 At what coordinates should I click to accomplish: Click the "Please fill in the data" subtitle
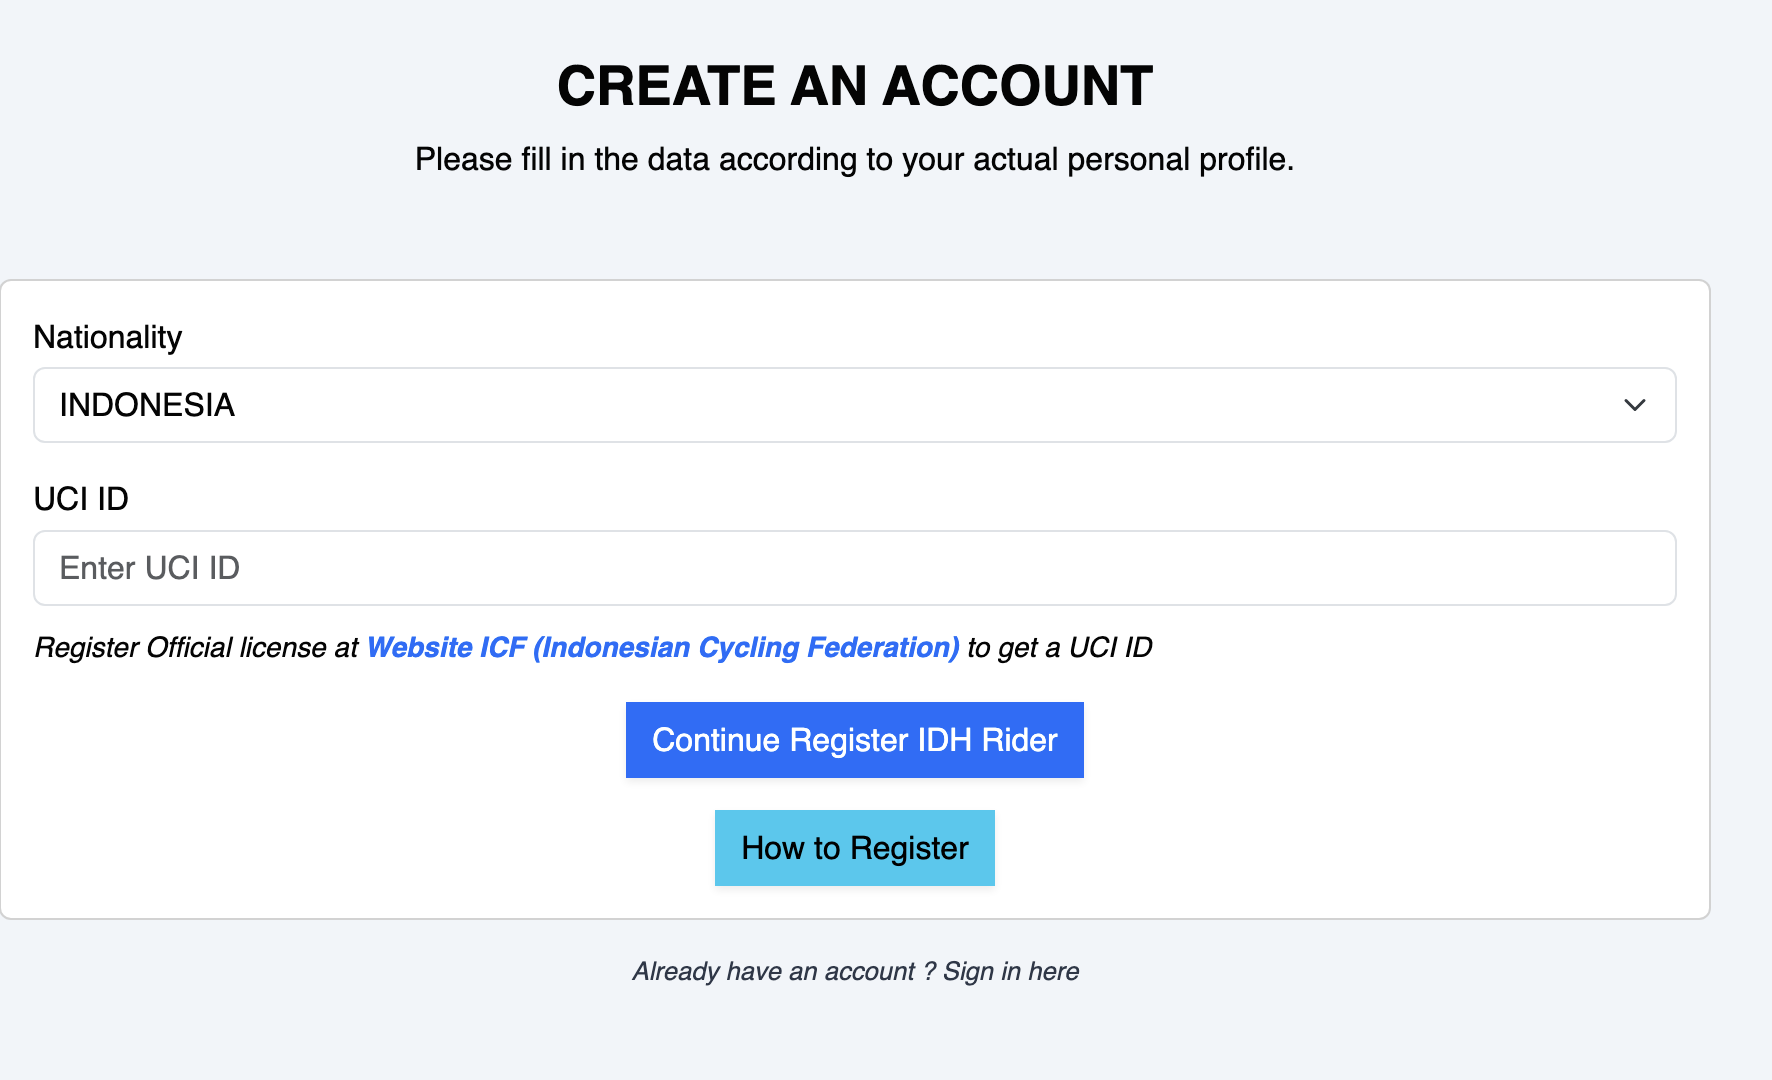pyautogui.click(x=854, y=159)
